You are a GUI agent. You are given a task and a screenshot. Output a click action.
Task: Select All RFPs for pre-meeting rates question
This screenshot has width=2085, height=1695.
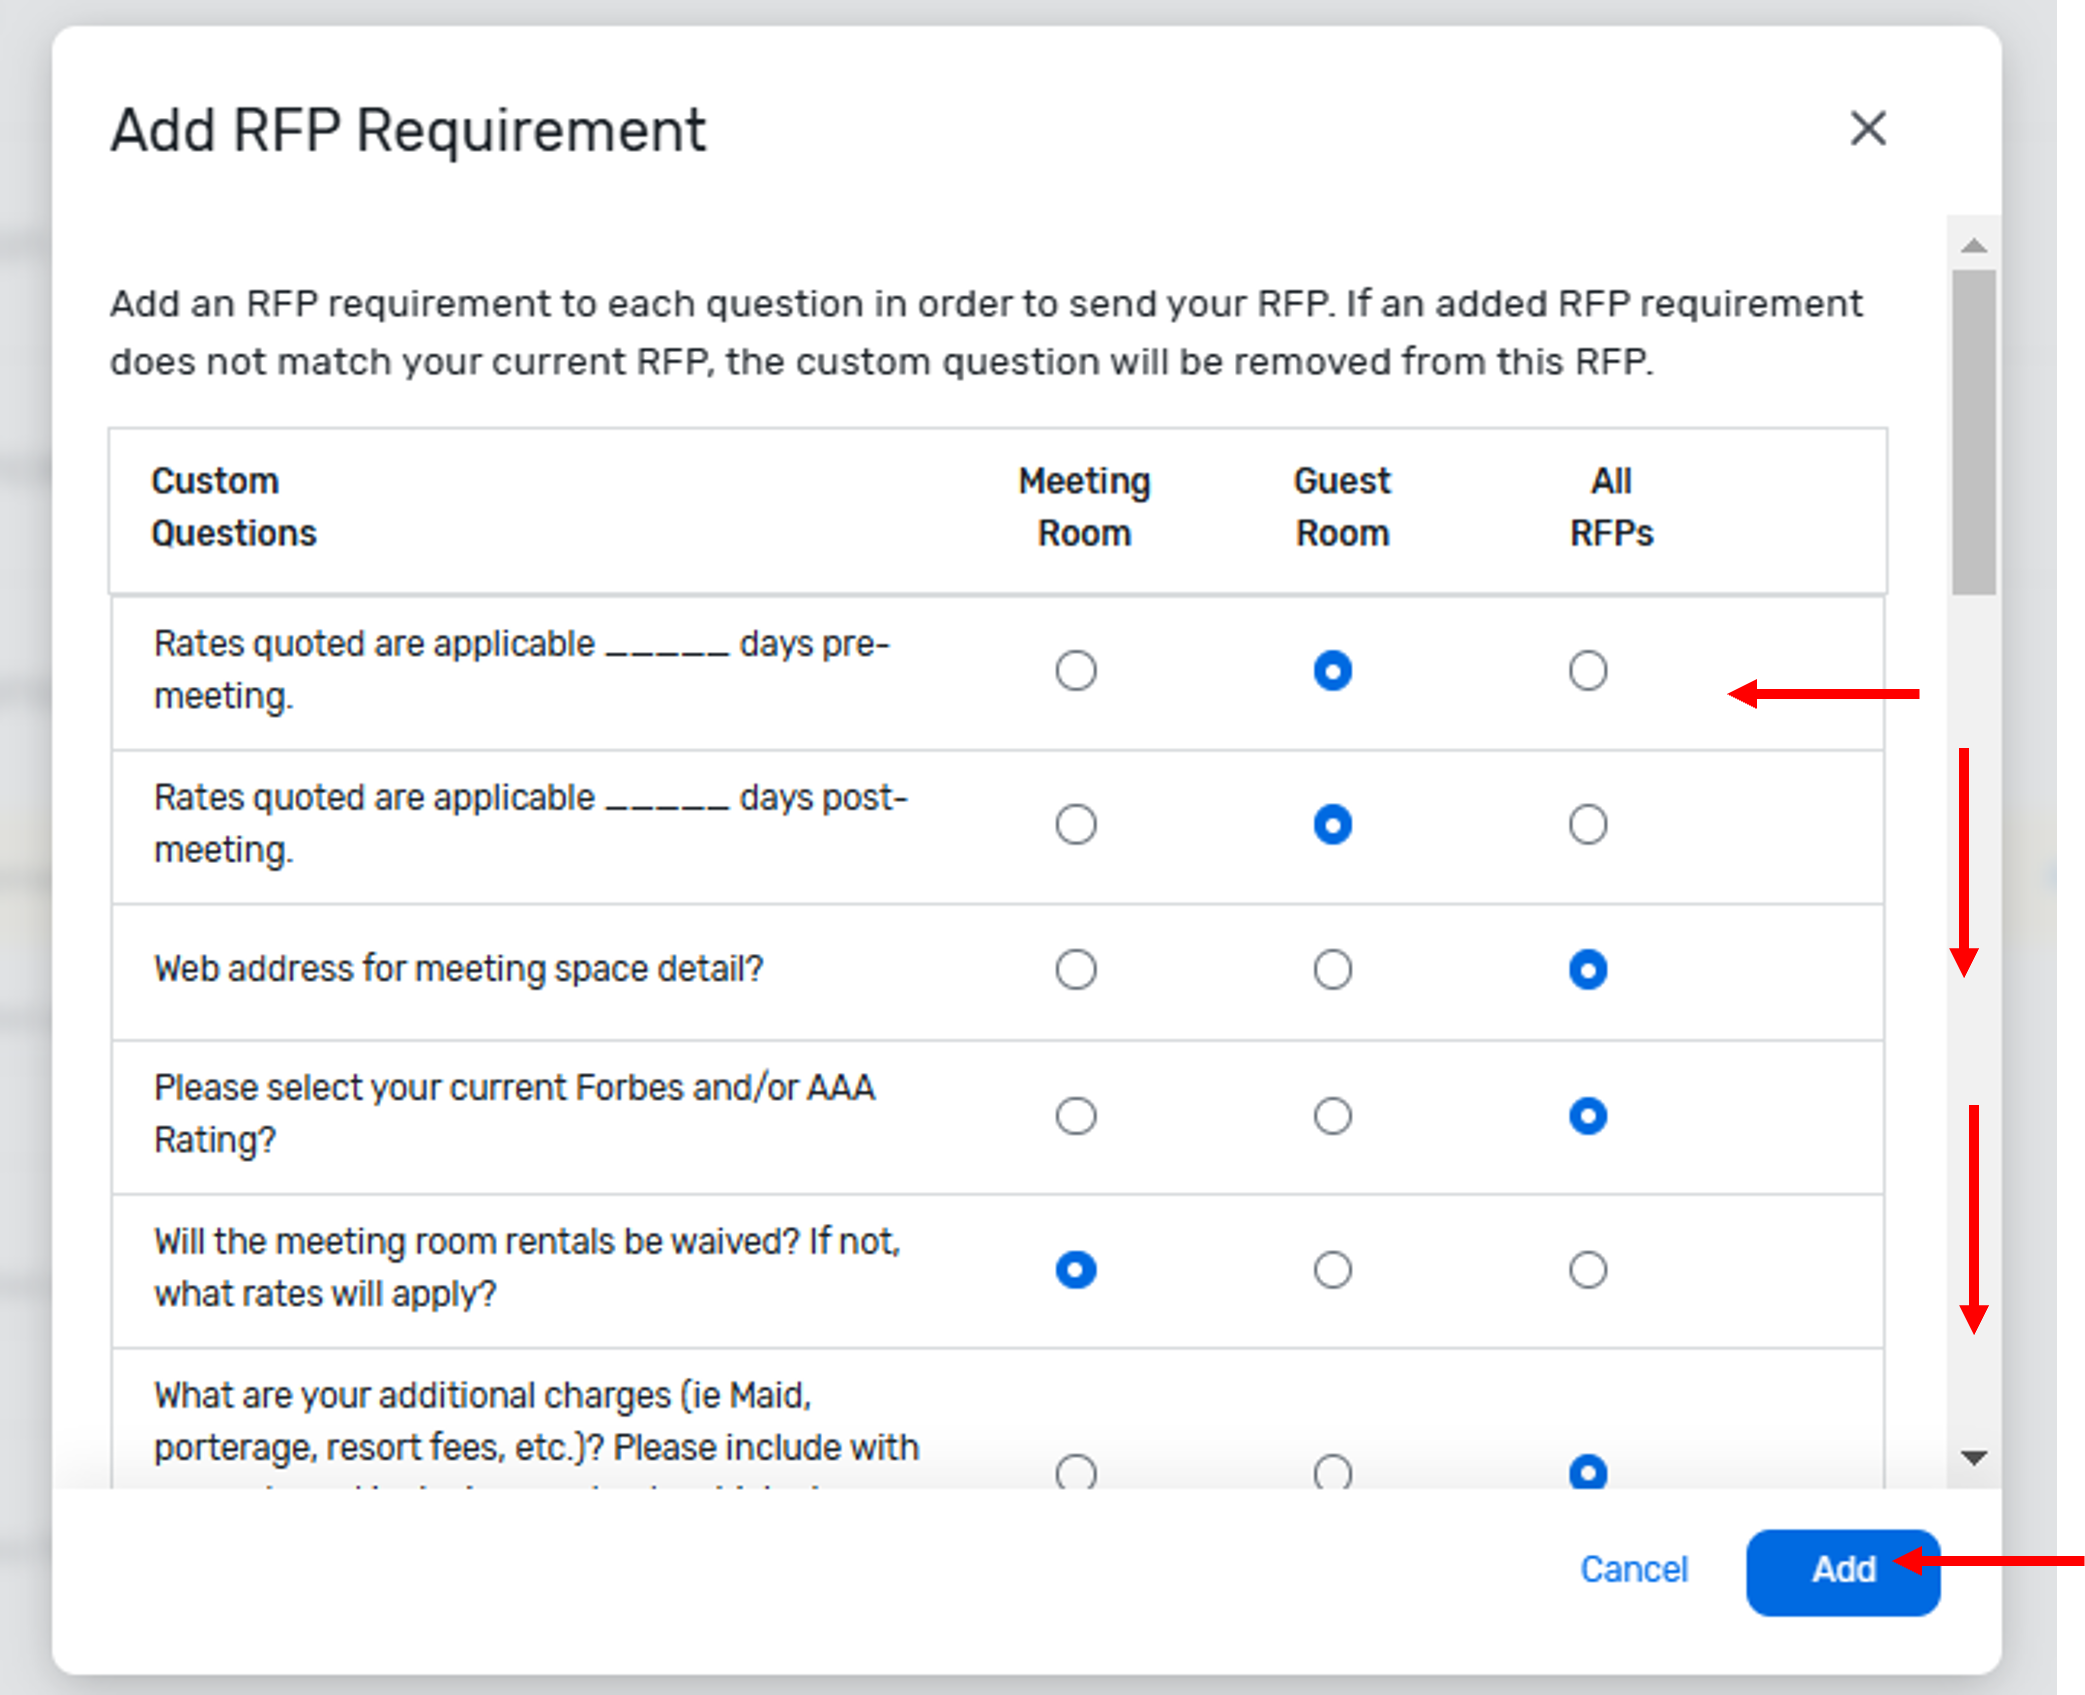[1587, 671]
